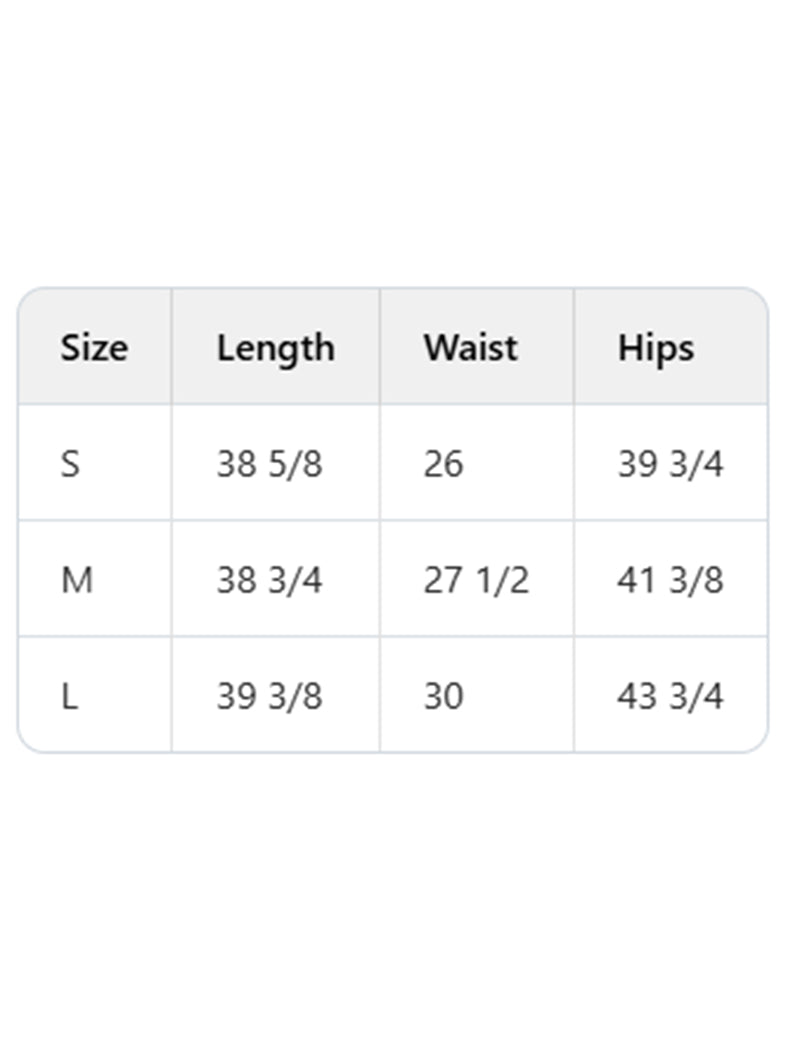Select waist measurement 27 1/2

click(x=475, y=580)
